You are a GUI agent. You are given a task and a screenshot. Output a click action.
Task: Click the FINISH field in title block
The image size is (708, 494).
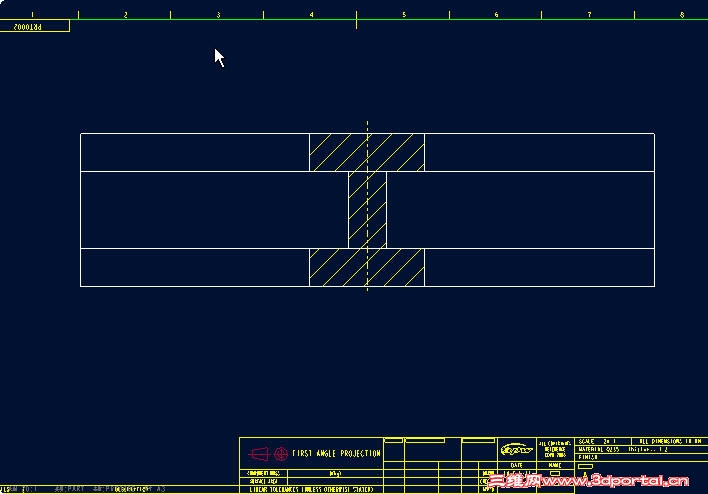pyautogui.click(x=588, y=457)
